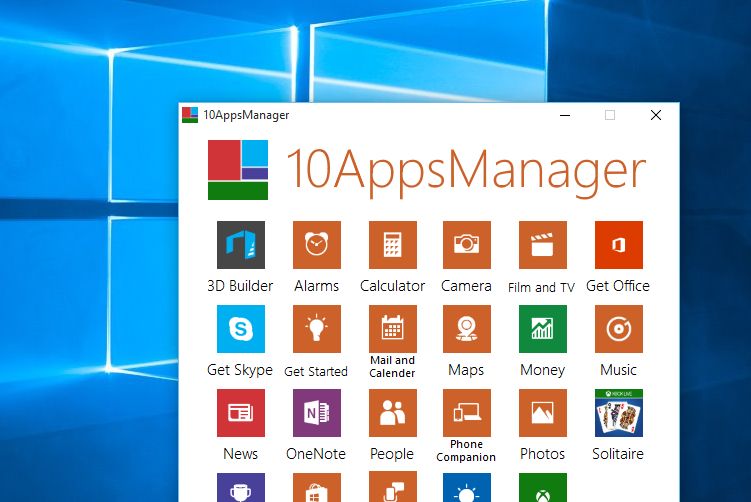Select the Photos app icon

pos(543,413)
